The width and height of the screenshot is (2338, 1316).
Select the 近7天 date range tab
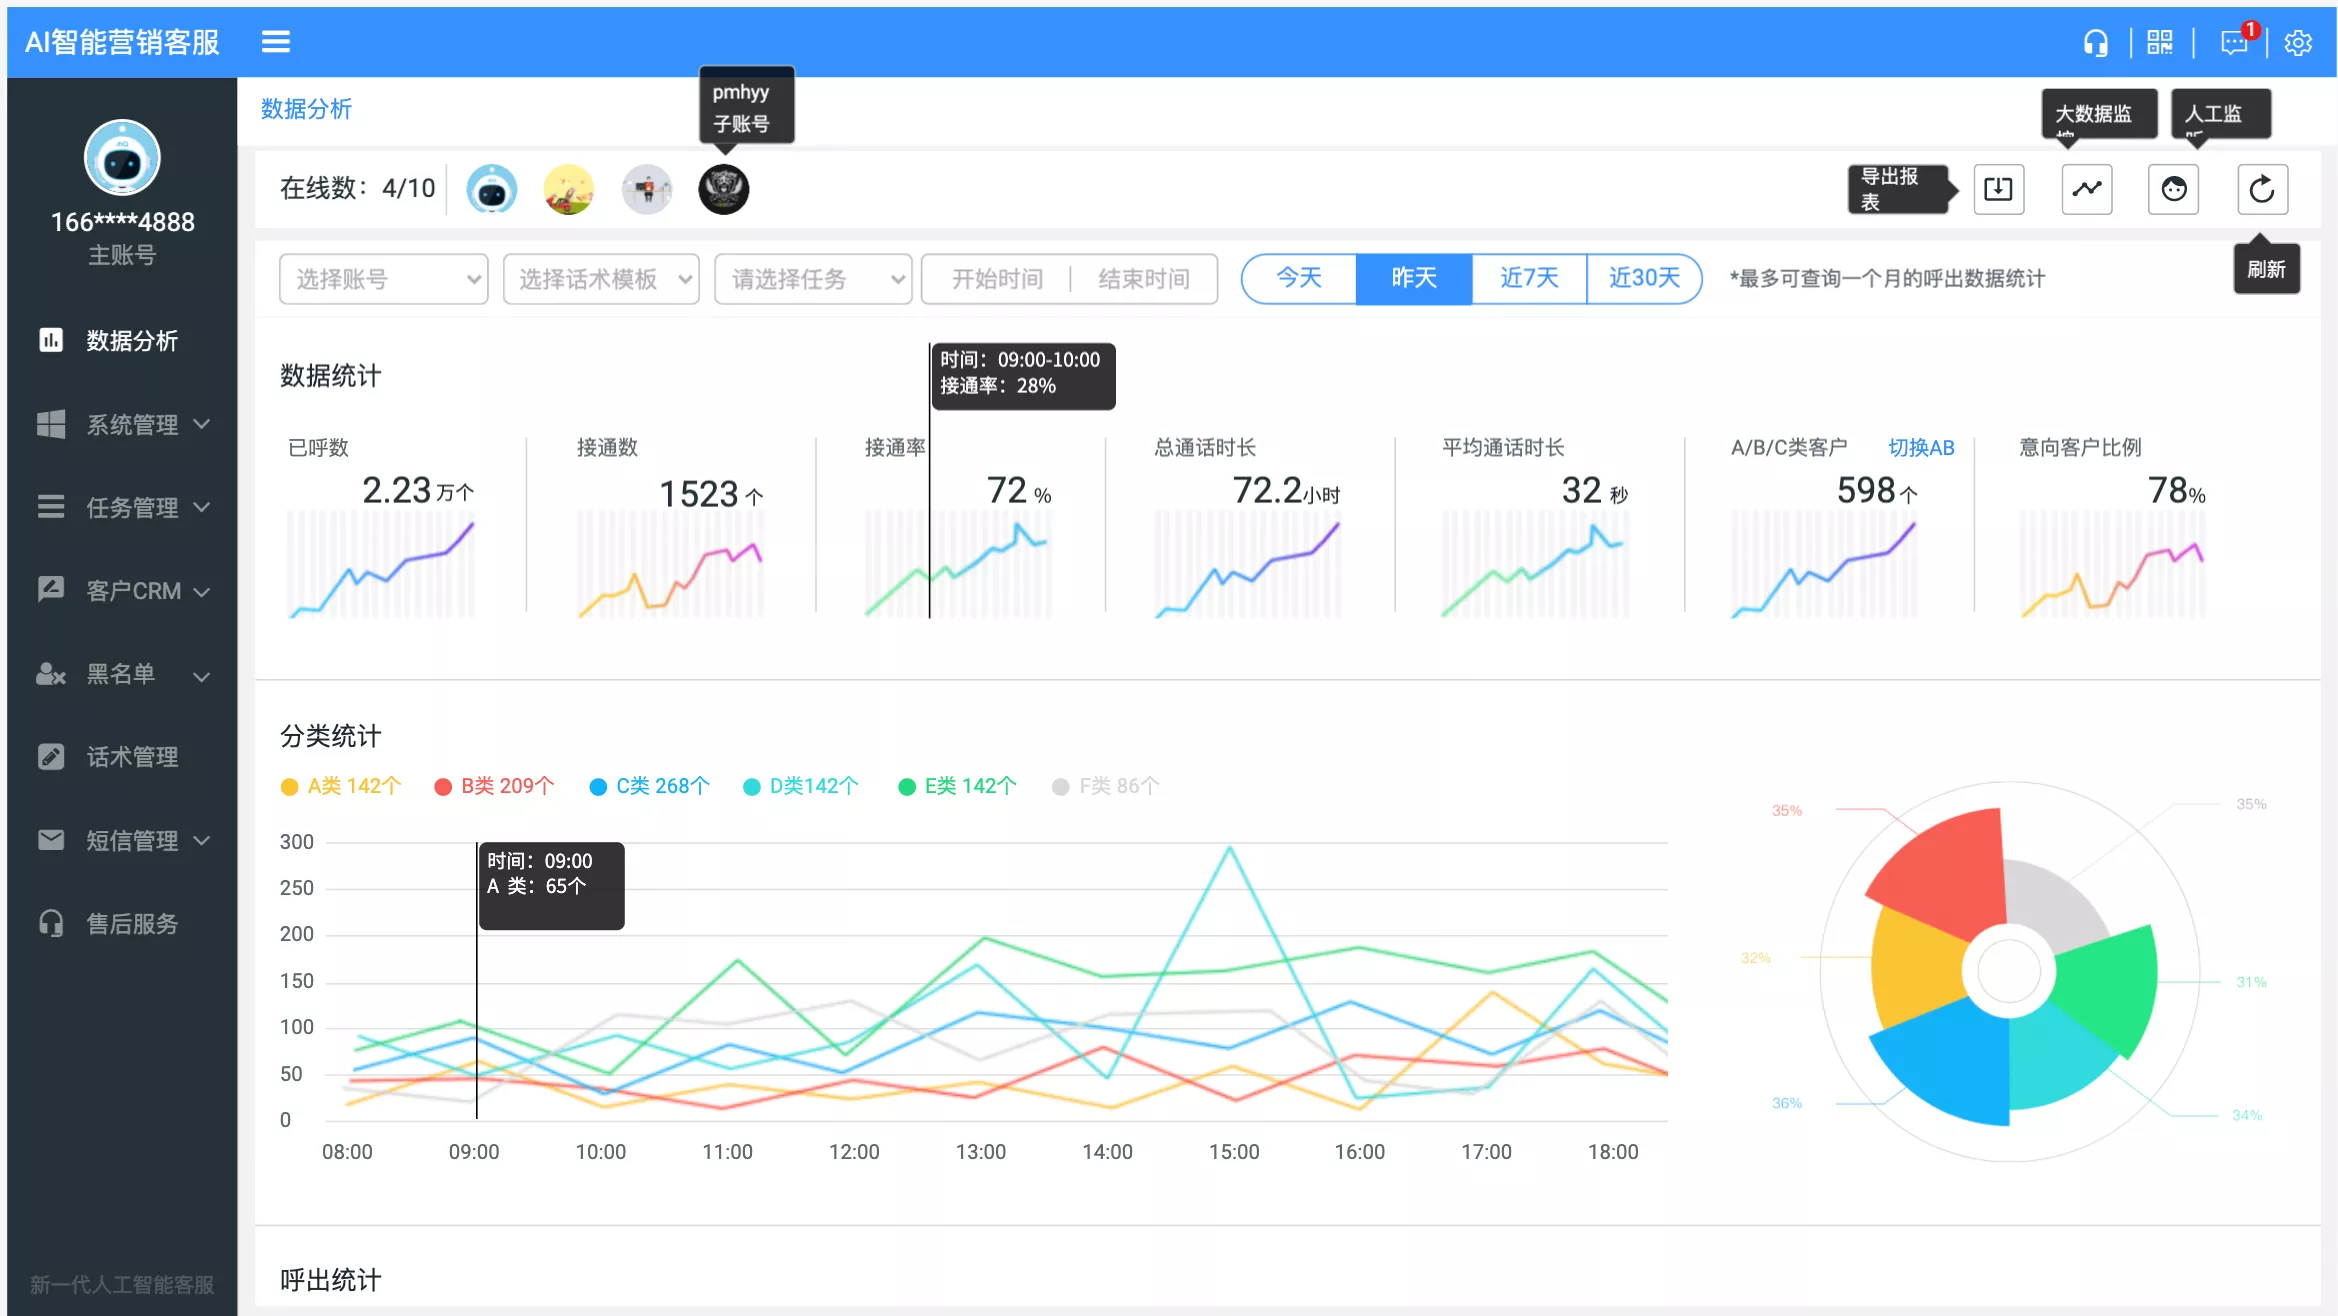(x=1528, y=278)
